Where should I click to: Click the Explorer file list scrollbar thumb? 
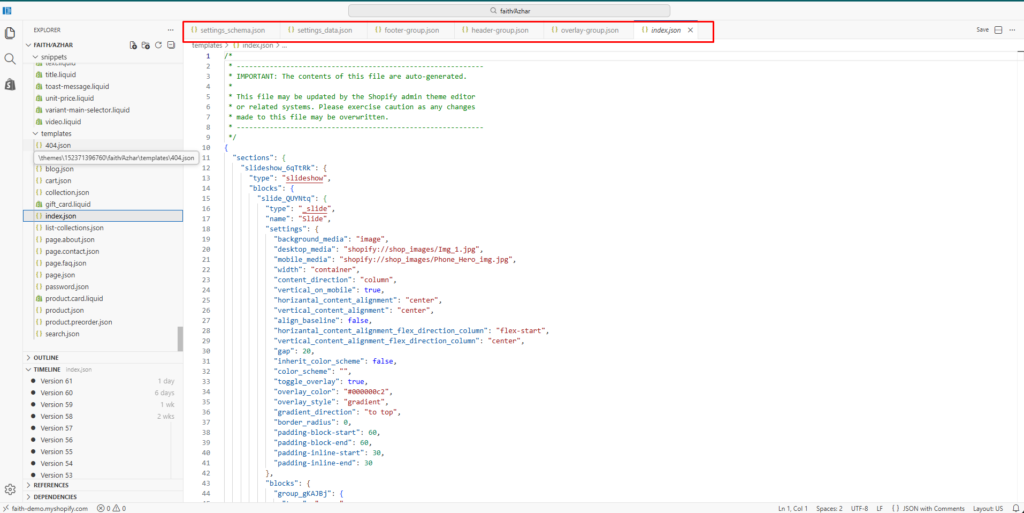180,339
